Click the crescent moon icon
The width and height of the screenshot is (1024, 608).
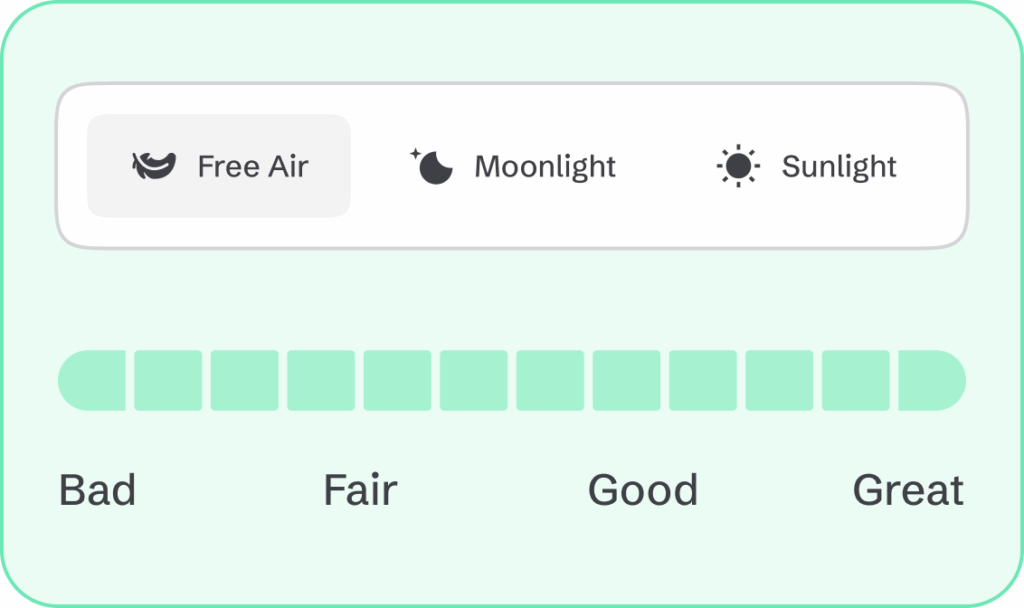(x=433, y=166)
